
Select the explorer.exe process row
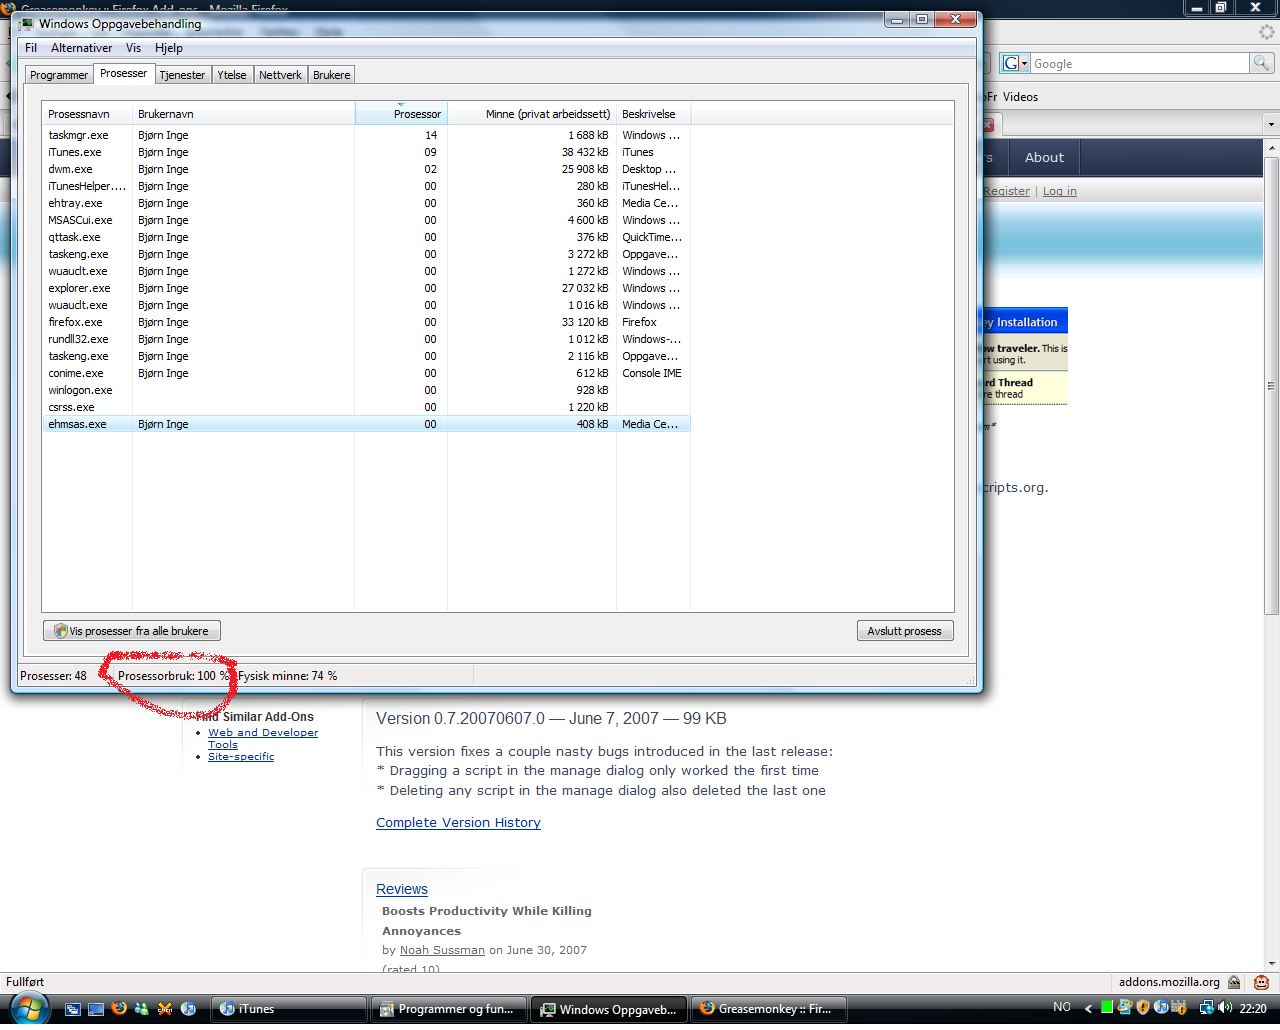366,288
